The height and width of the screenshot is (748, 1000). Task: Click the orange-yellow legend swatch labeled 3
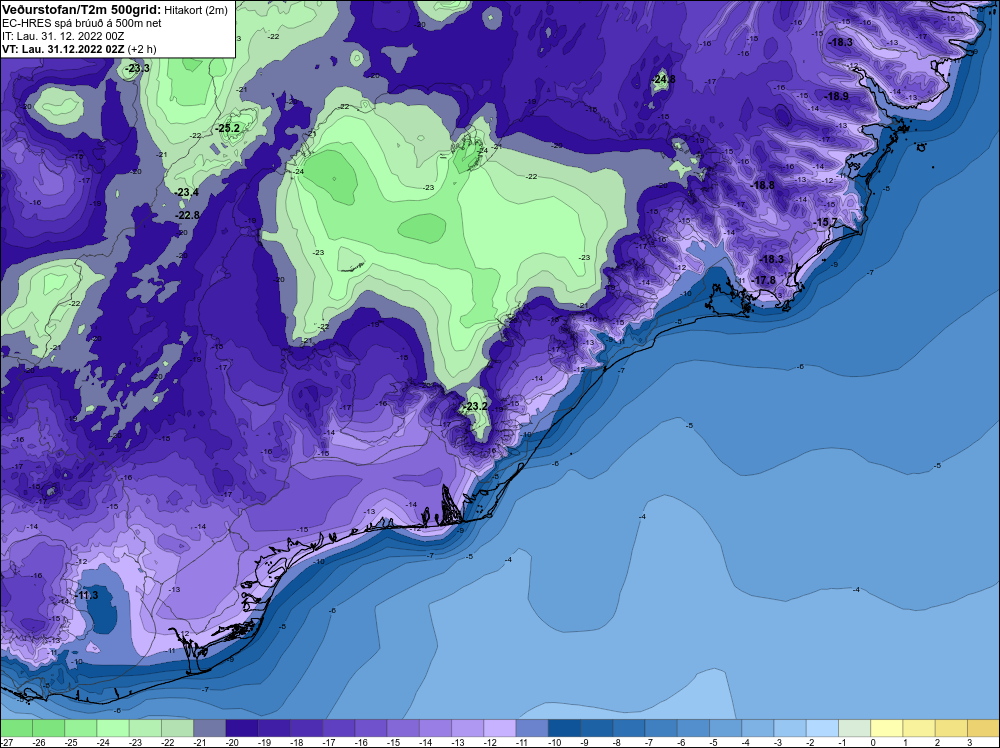coord(983,728)
